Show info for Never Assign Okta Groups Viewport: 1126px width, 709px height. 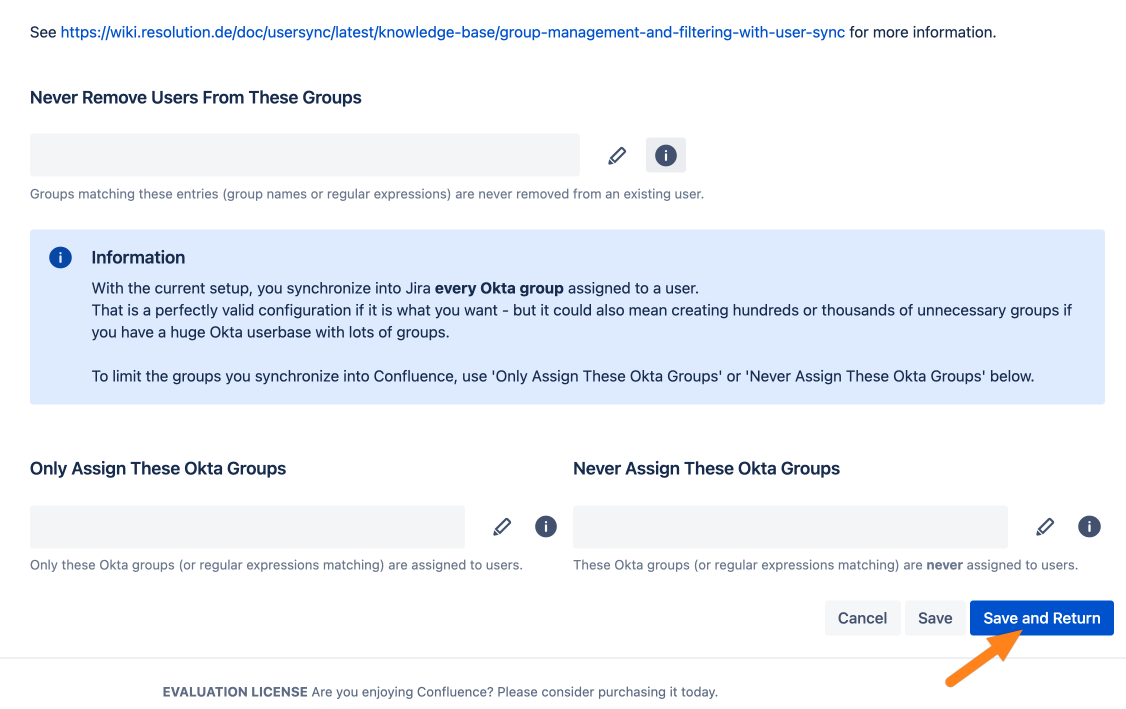[1089, 526]
